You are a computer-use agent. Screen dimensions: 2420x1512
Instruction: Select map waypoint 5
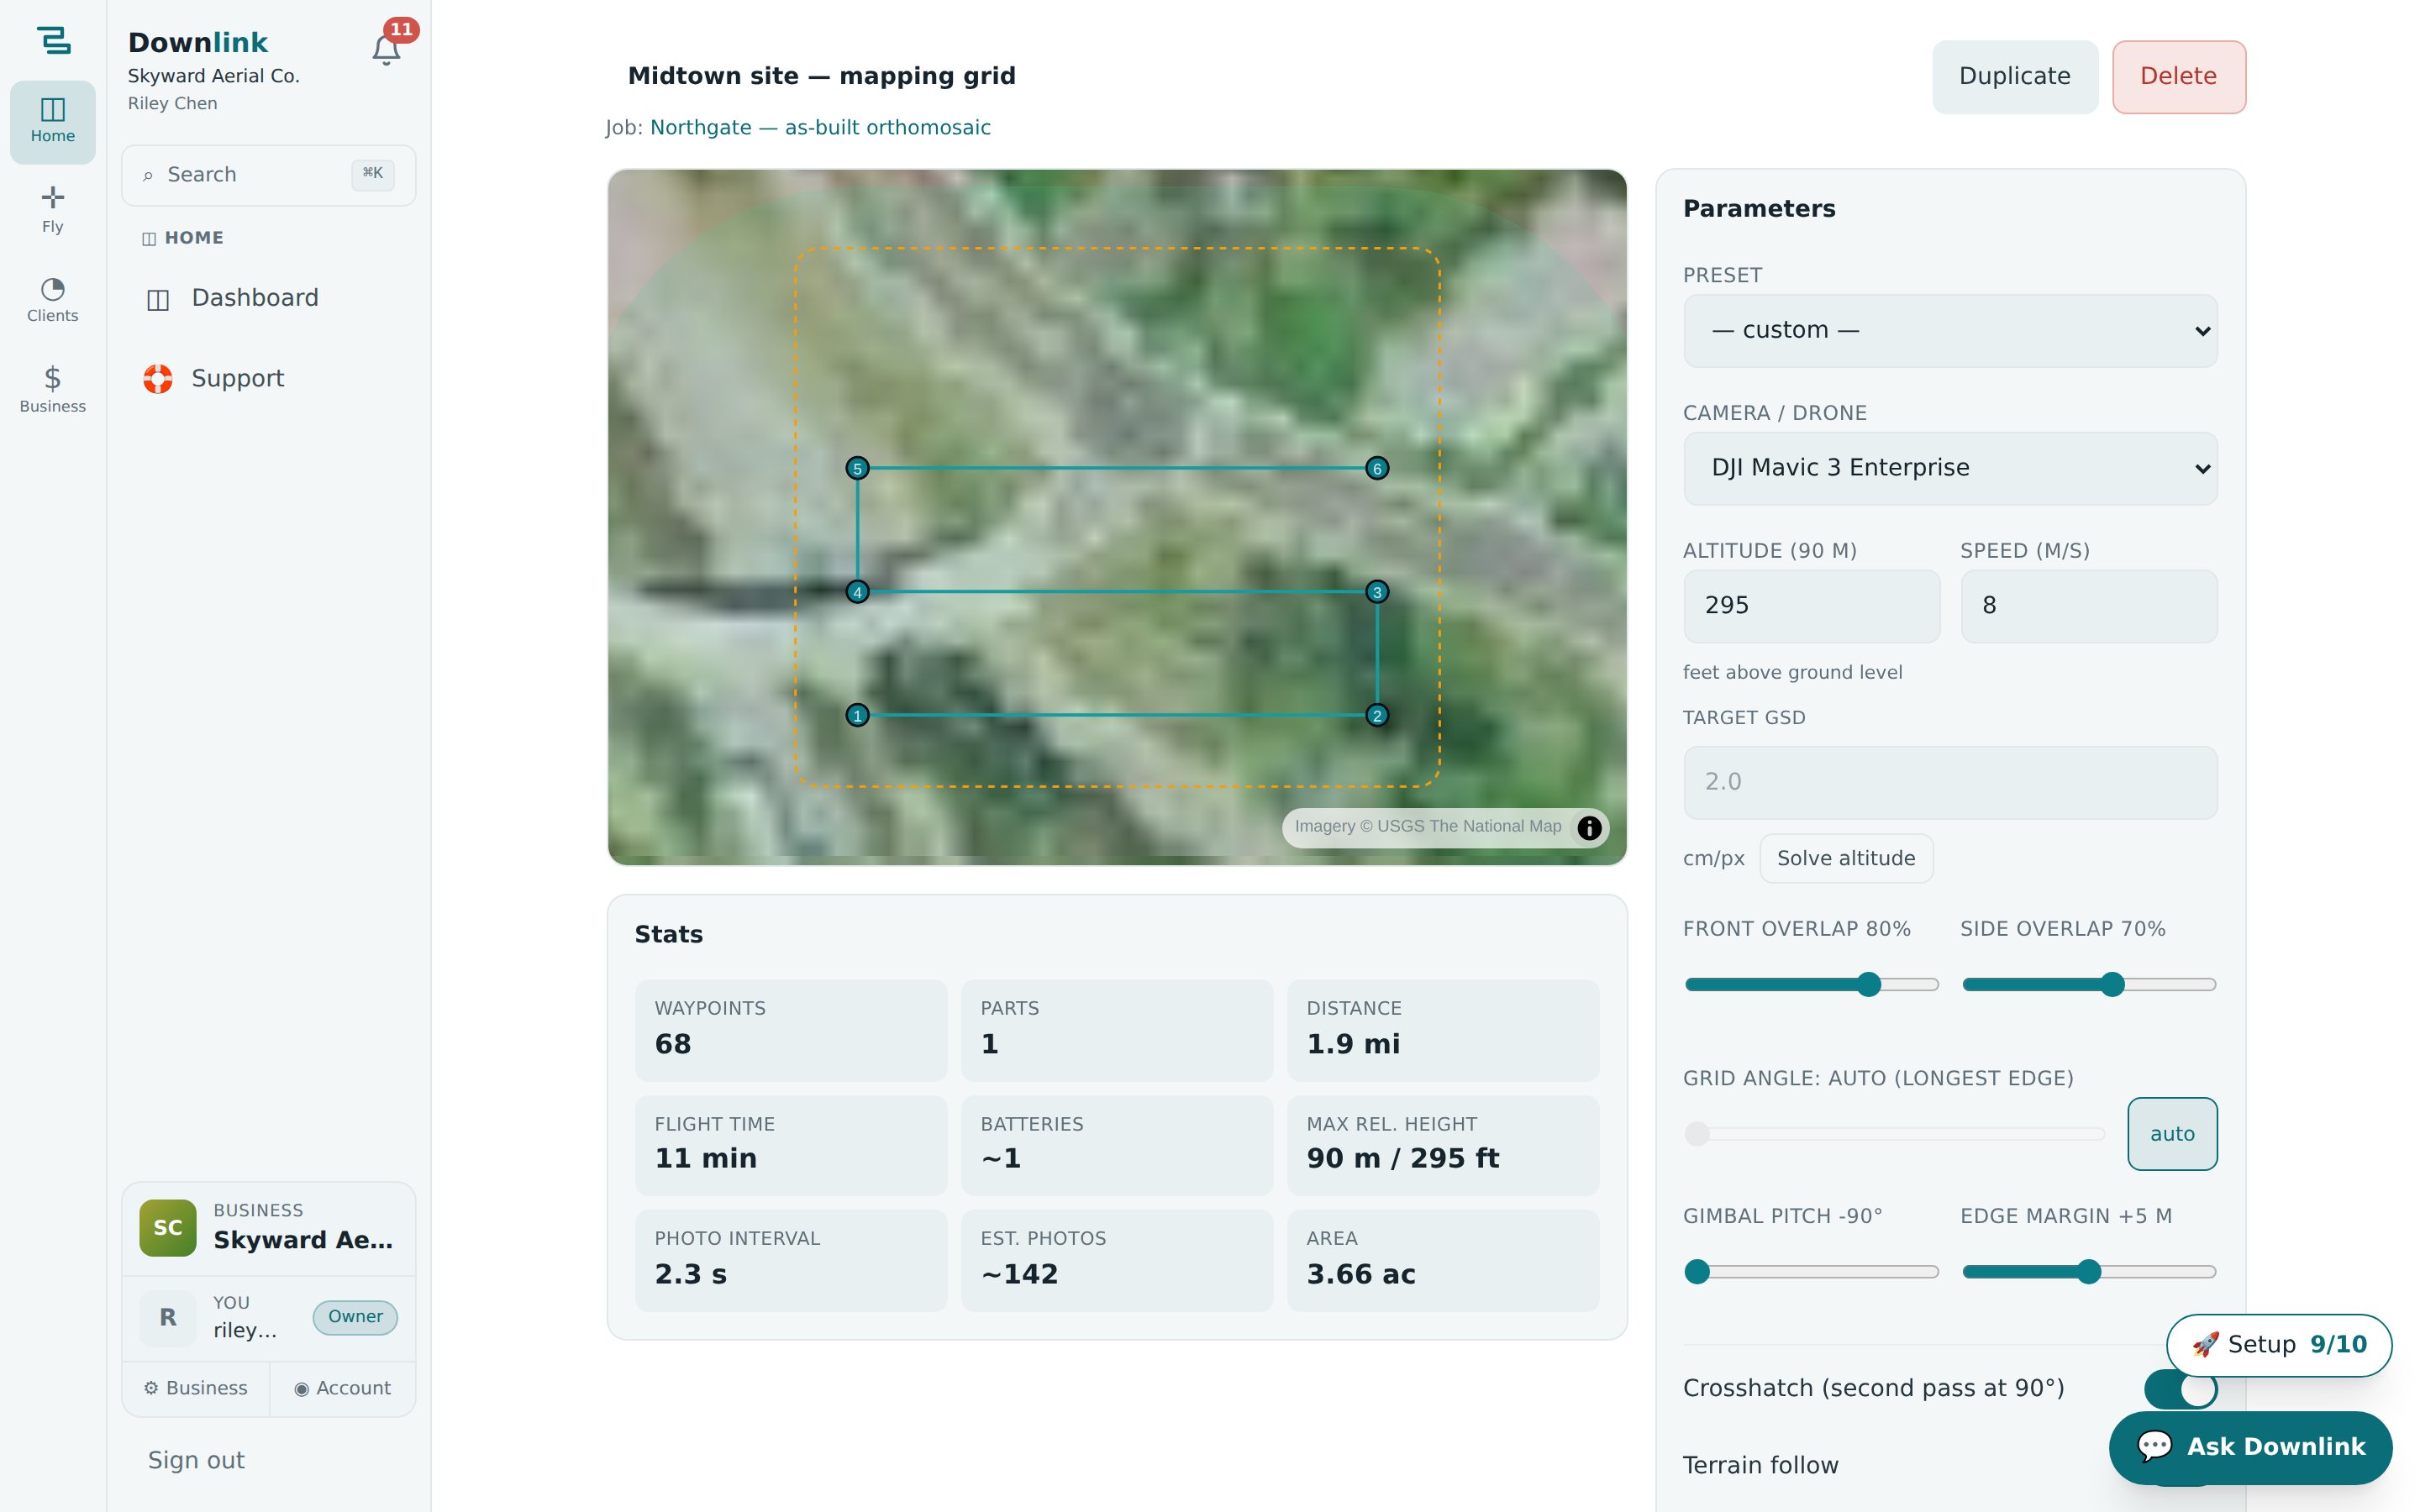tap(857, 468)
